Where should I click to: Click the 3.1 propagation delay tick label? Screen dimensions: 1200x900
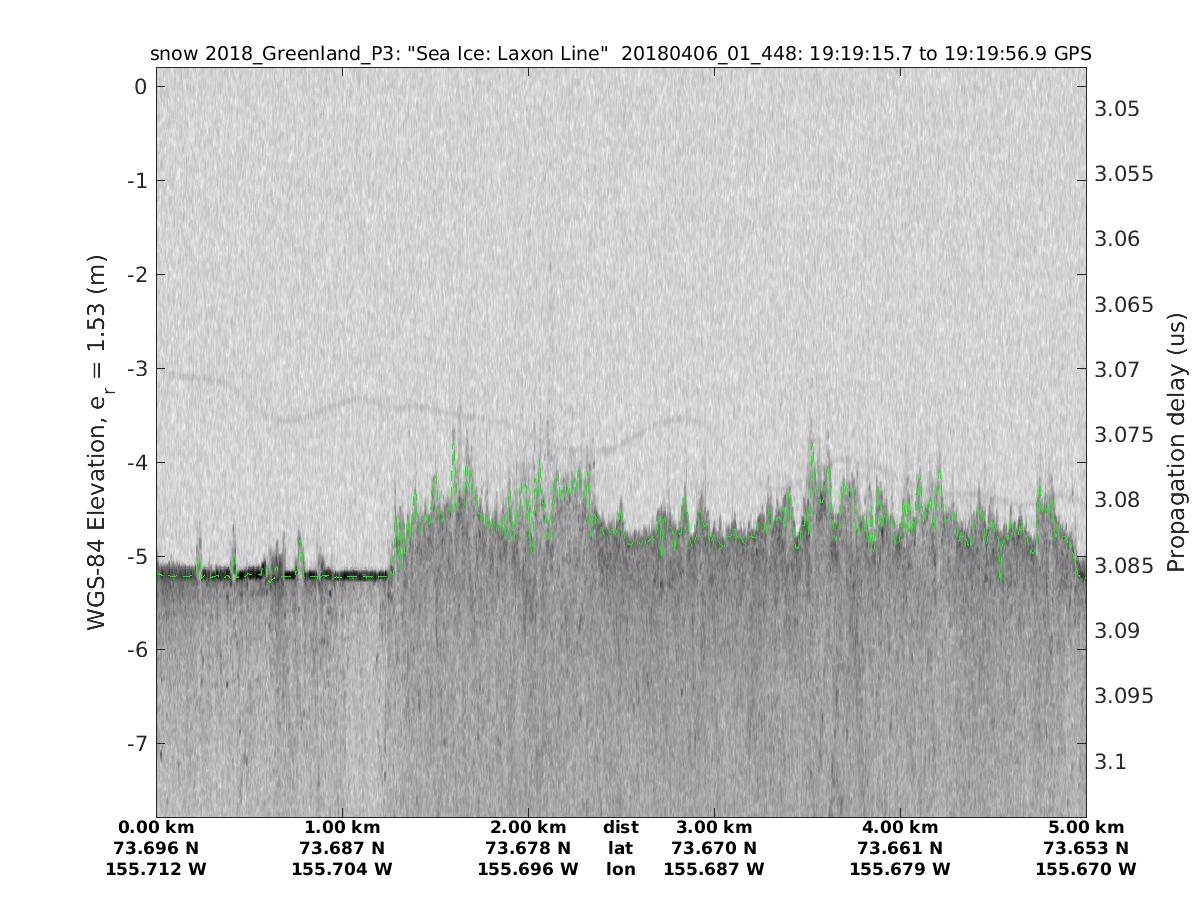1110,762
